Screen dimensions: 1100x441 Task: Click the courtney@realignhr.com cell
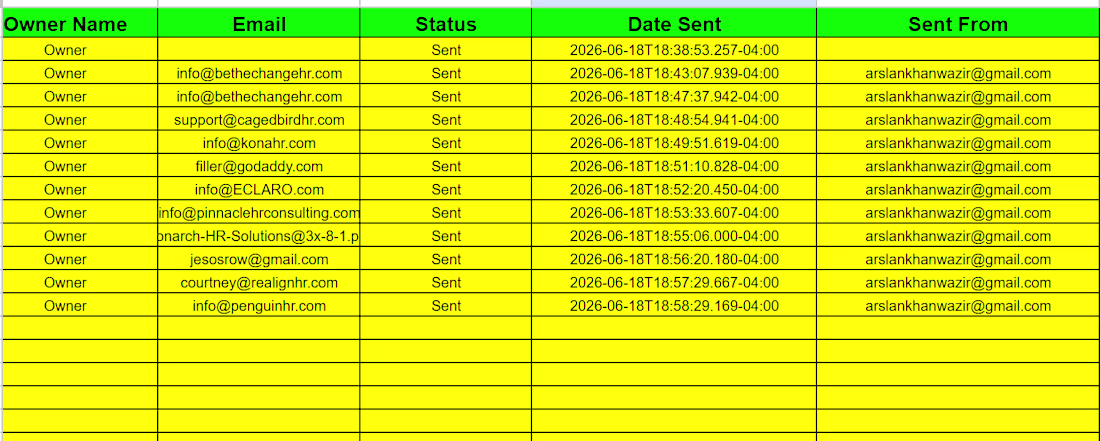click(259, 283)
